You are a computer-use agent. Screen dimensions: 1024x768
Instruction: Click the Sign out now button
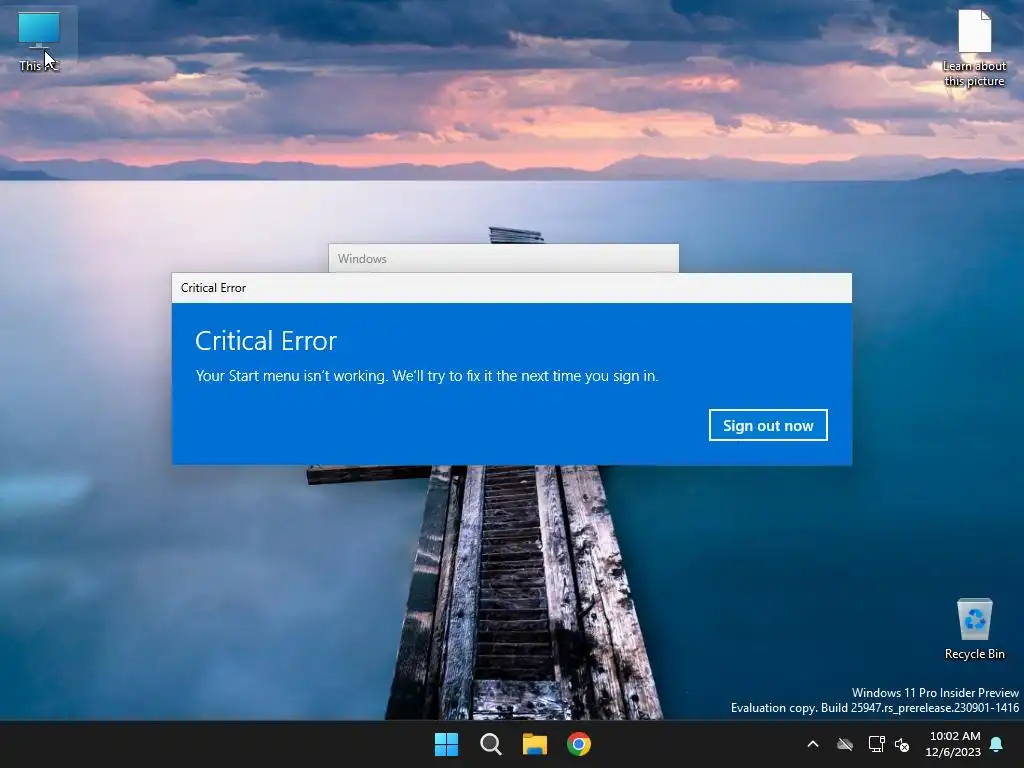click(x=768, y=425)
